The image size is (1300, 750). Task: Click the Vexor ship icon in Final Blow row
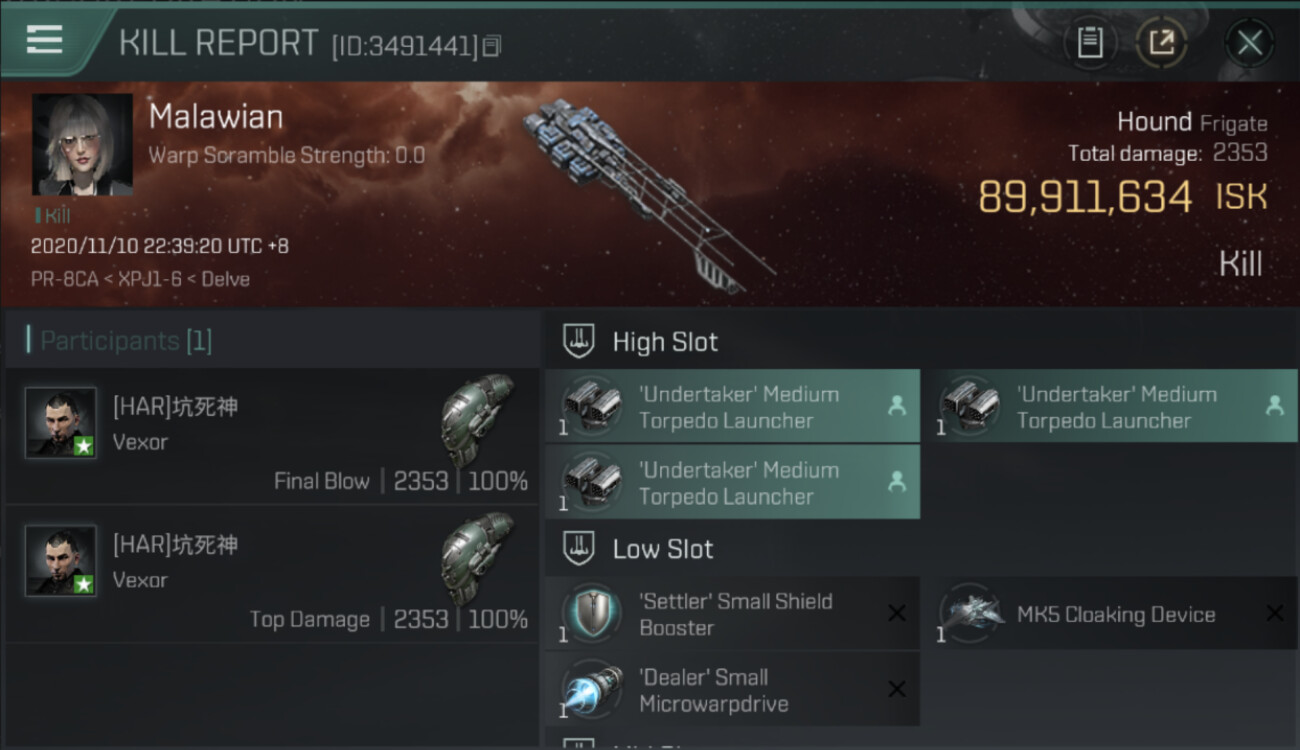[x=478, y=419]
